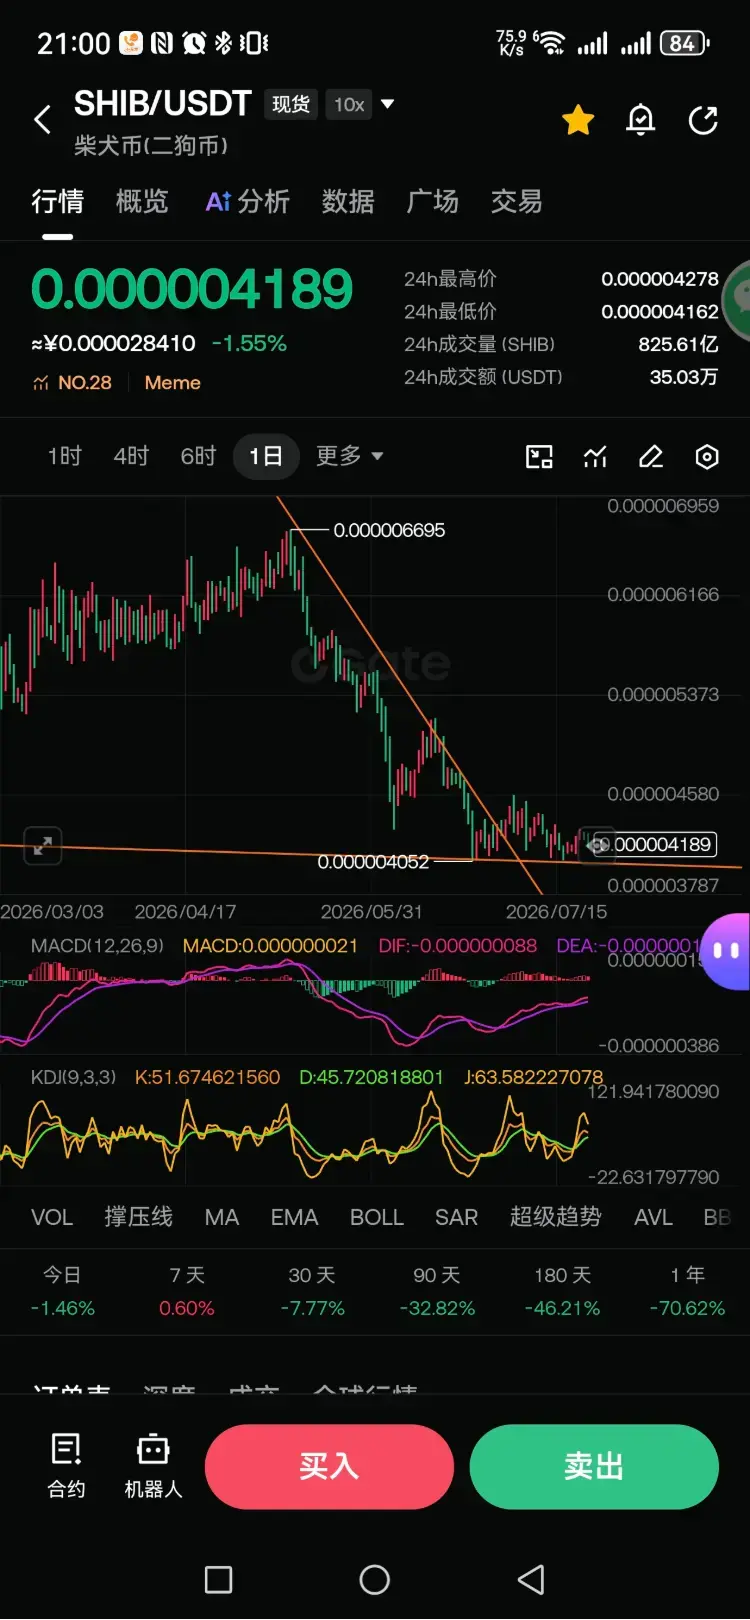Viewport: 750px width, 1620px height.
Task: Open the purple assistant bubble
Action: pos(727,951)
